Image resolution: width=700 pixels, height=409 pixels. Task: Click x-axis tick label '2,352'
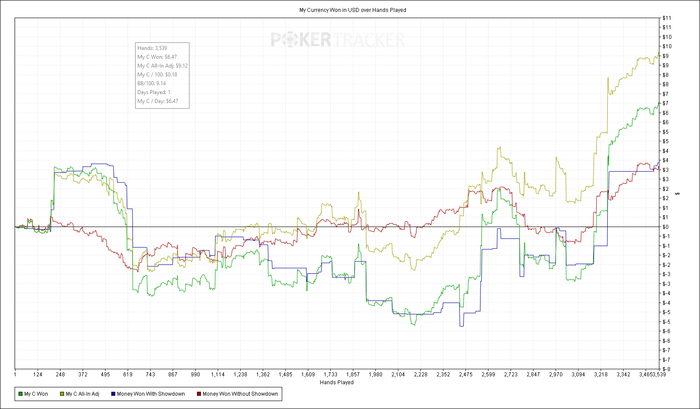[443, 375]
